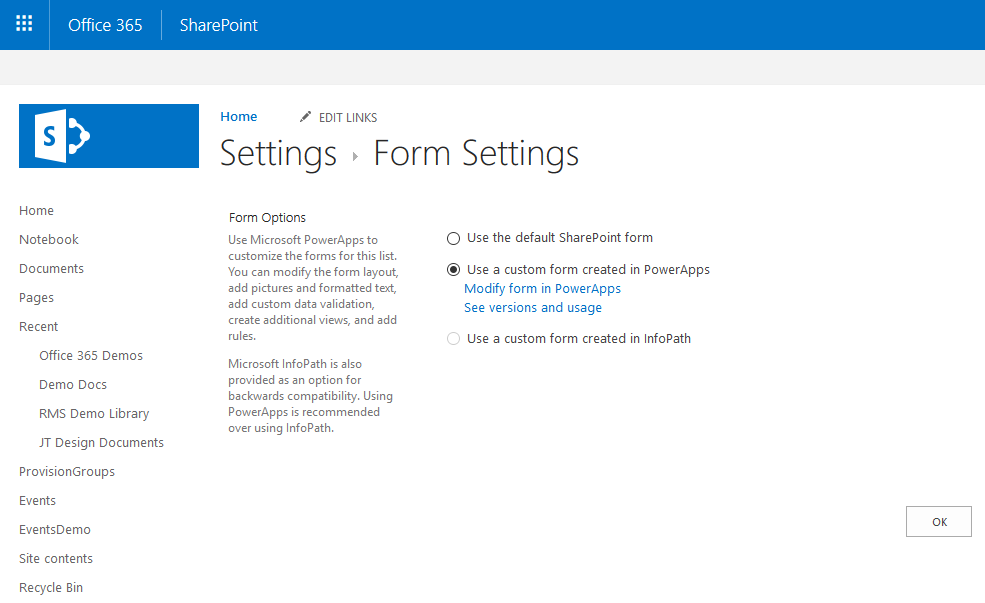The width and height of the screenshot is (985, 603).
Task: Click the Form Settings page title
Action: pyautogui.click(x=476, y=153)
